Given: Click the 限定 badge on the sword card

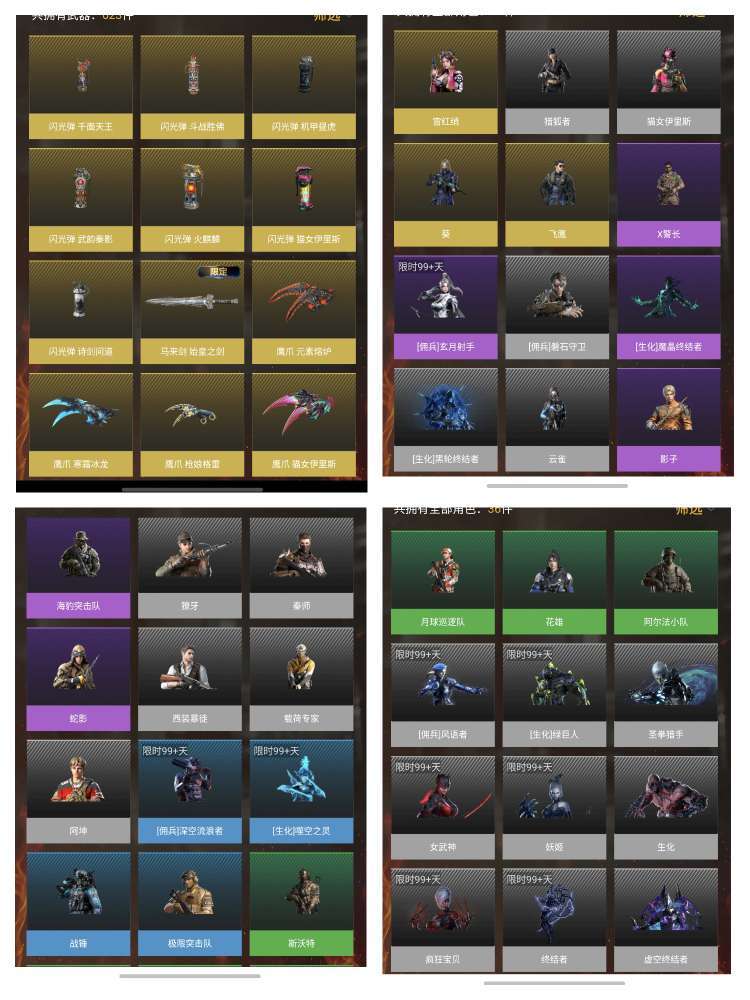Looking at the screenshot, I should pyautogui.click(x=219, y=272).
